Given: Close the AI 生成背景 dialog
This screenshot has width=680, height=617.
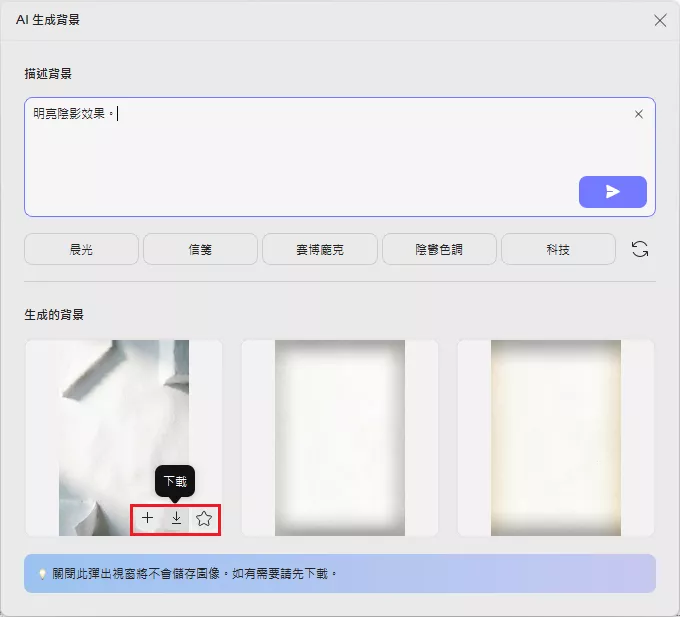Looking at the screenshot, I should click(x=660, y=20).
